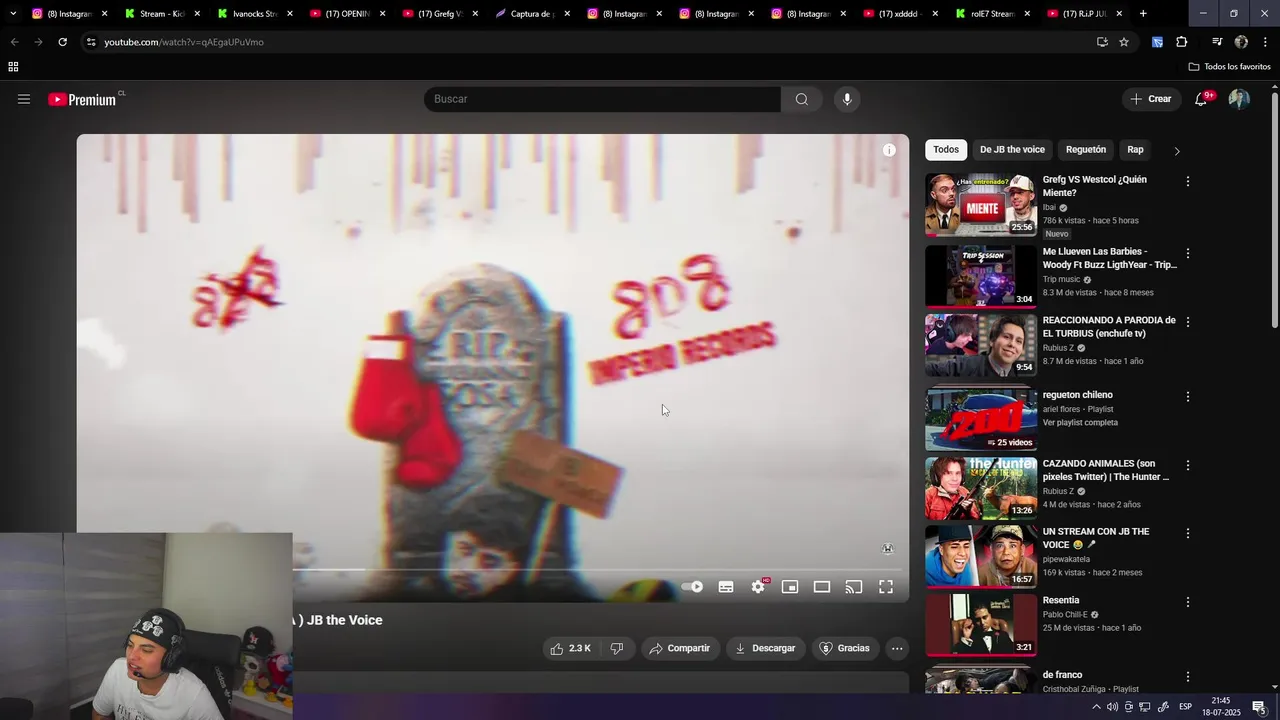This screenshot has height=720, width=1280.
Task: Open Todos los favoritos bookmarks folder
Action: pyautogui.click(x=1230, y=67)
